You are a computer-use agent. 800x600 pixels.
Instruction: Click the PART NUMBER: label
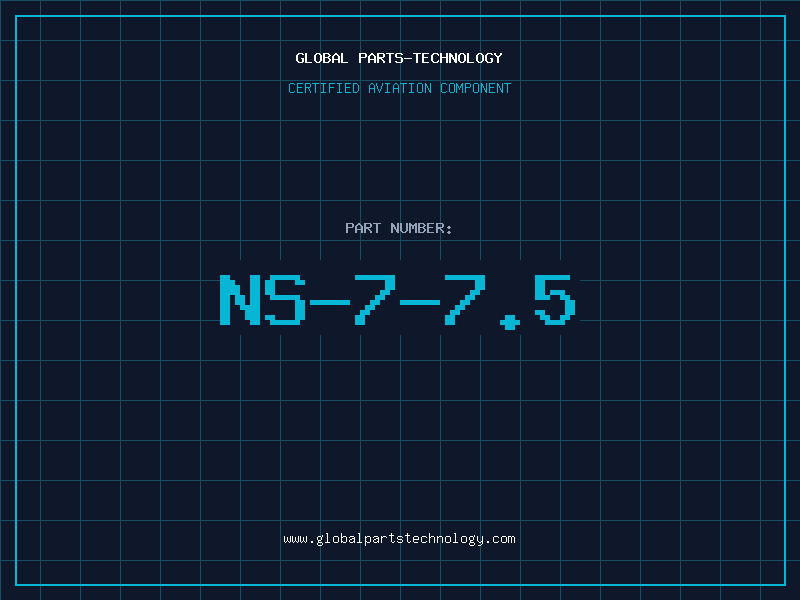[399, 228]
